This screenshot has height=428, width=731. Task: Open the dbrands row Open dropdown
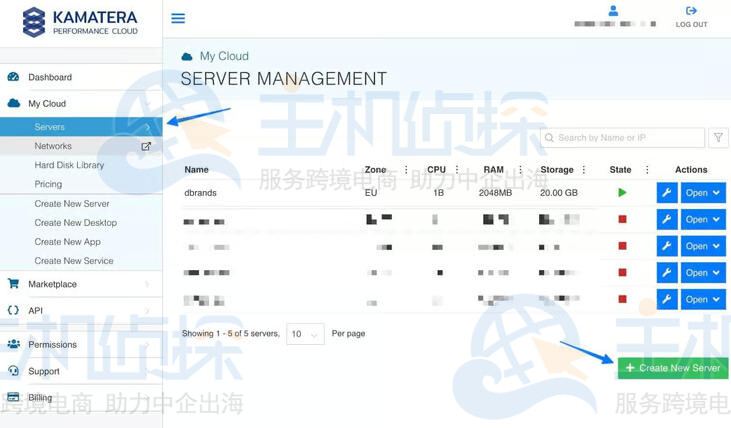[x=703, y=193]
